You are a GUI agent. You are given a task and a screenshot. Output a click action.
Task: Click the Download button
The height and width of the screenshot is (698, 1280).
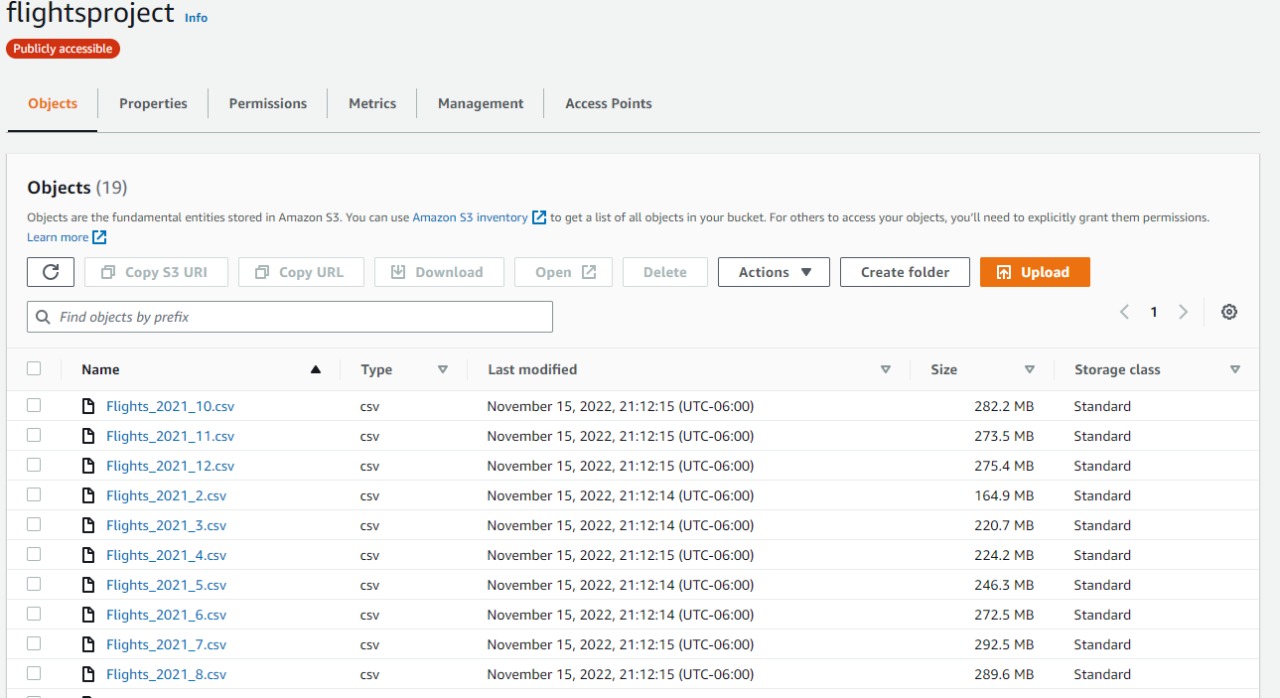(x=439, y=272)
